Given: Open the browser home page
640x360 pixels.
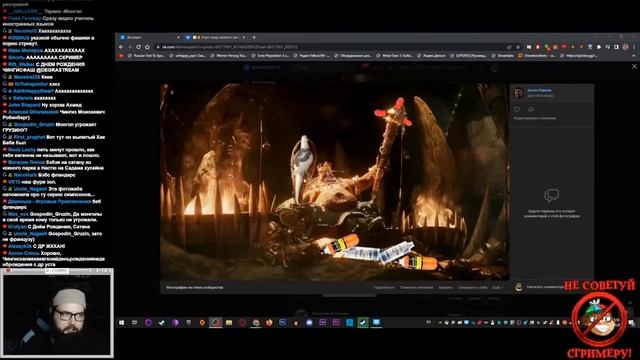Looking at the screenshot, I should 147,47.
